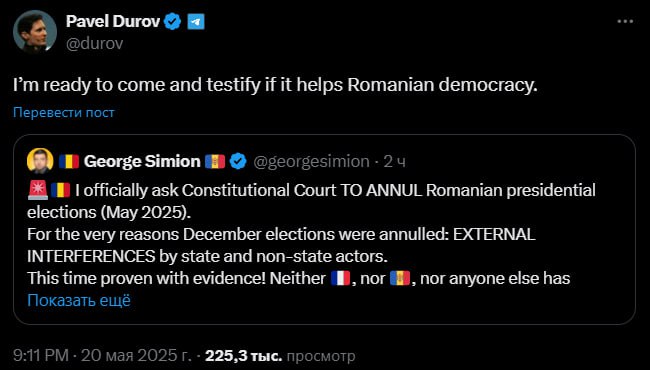
Task: Click the Moldovan flag emoji after 'nor'
Action: point(400,279)
